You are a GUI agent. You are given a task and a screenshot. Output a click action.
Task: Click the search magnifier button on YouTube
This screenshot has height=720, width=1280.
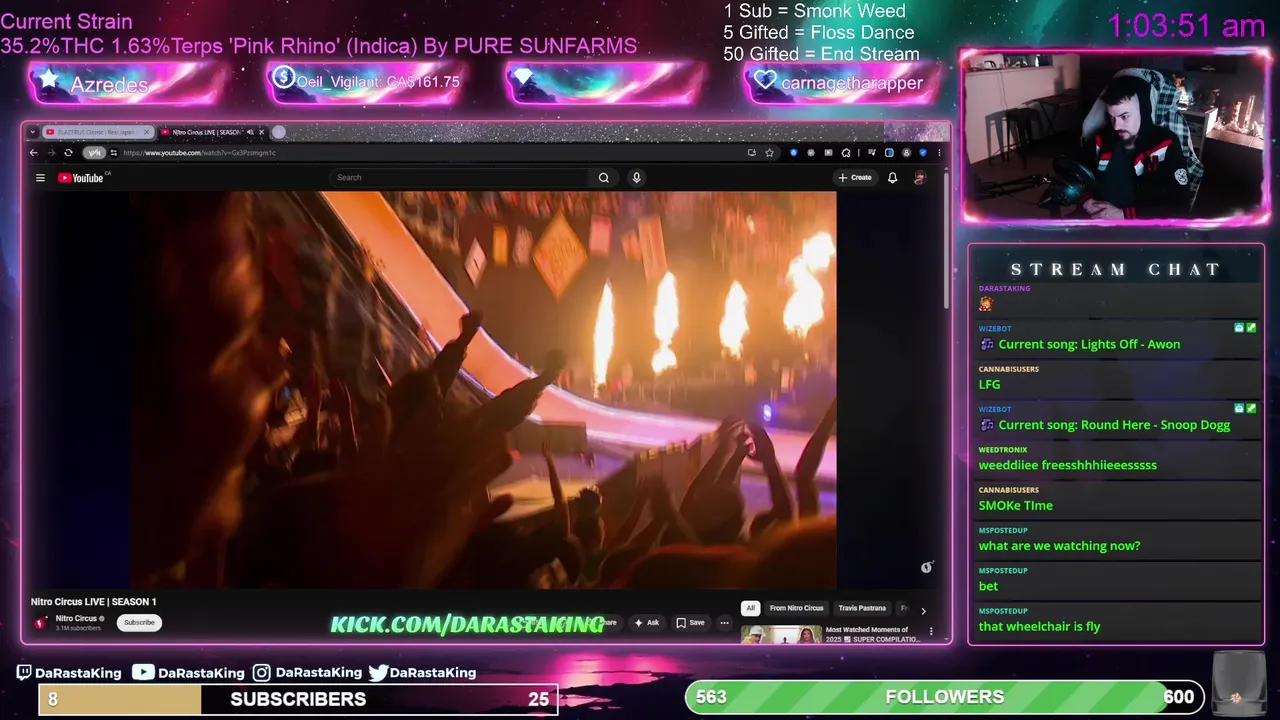click(603, 178)
